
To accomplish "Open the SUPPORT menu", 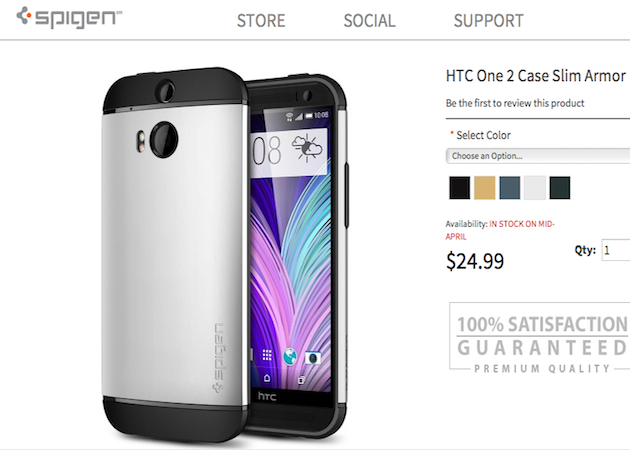I will [488, 20].
